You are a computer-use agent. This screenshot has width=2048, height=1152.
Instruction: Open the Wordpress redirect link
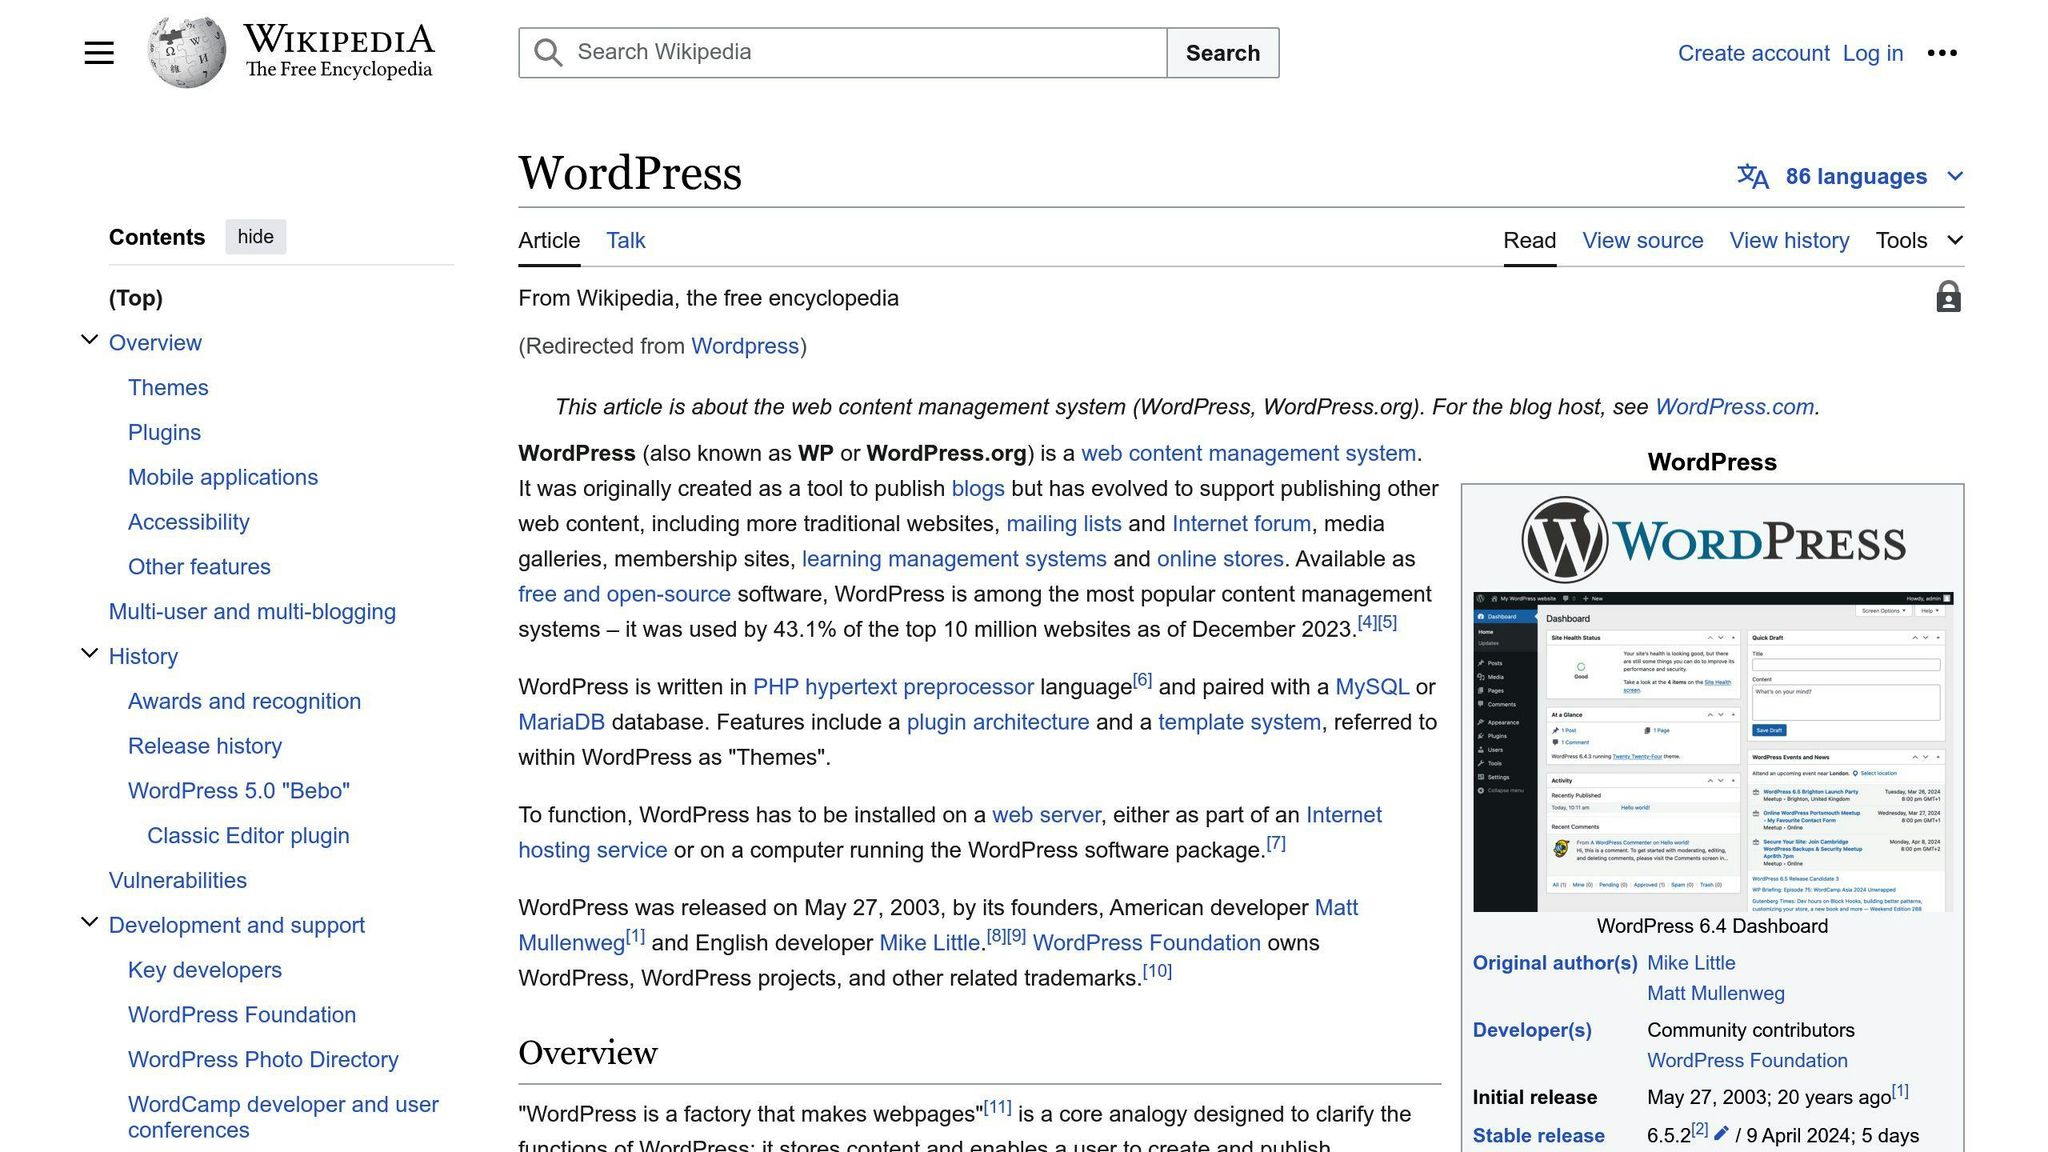745,346
